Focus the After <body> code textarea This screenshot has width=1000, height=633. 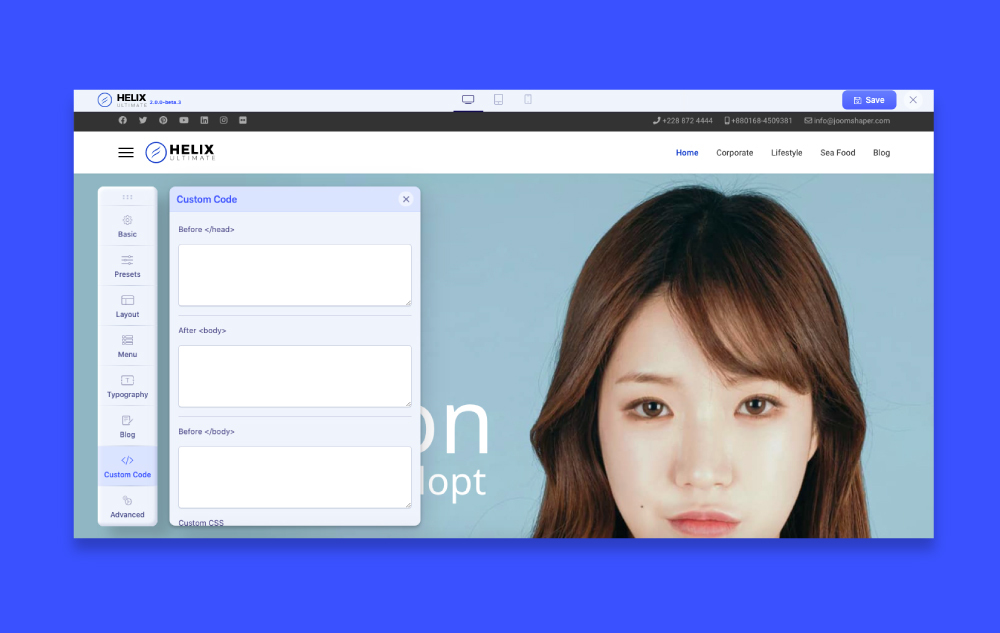(x=295, y=376)
